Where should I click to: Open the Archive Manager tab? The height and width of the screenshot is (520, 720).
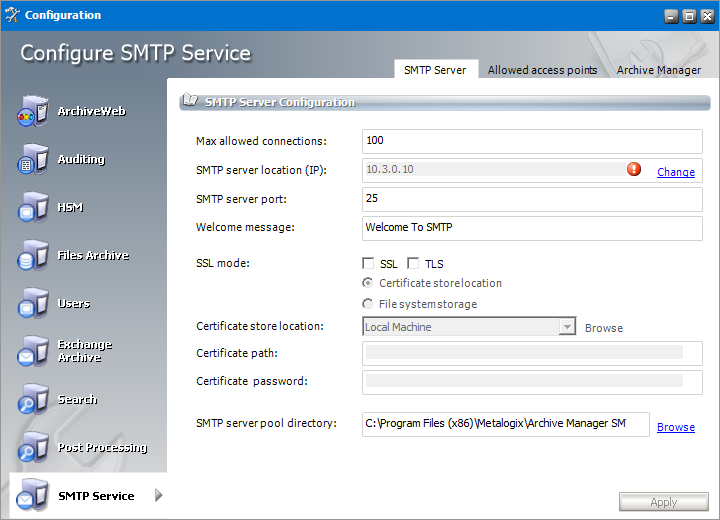(x=658, y=70)
